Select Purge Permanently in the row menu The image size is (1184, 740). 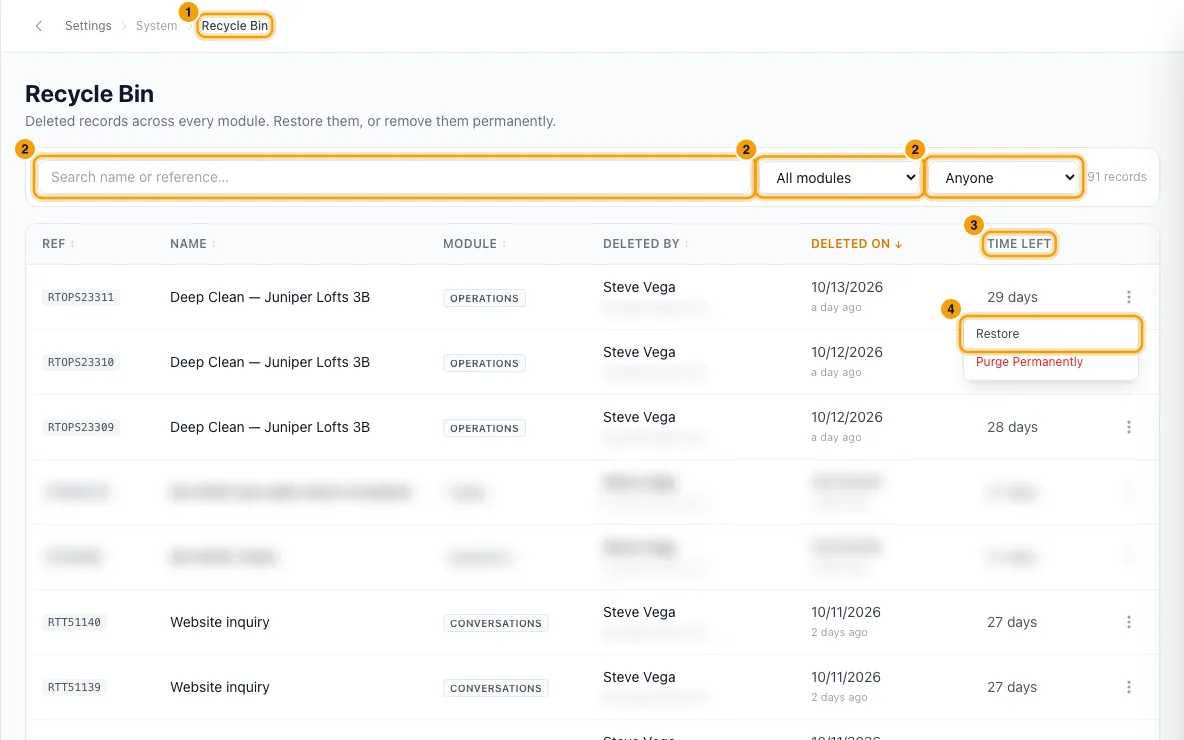pos(1050,362)
